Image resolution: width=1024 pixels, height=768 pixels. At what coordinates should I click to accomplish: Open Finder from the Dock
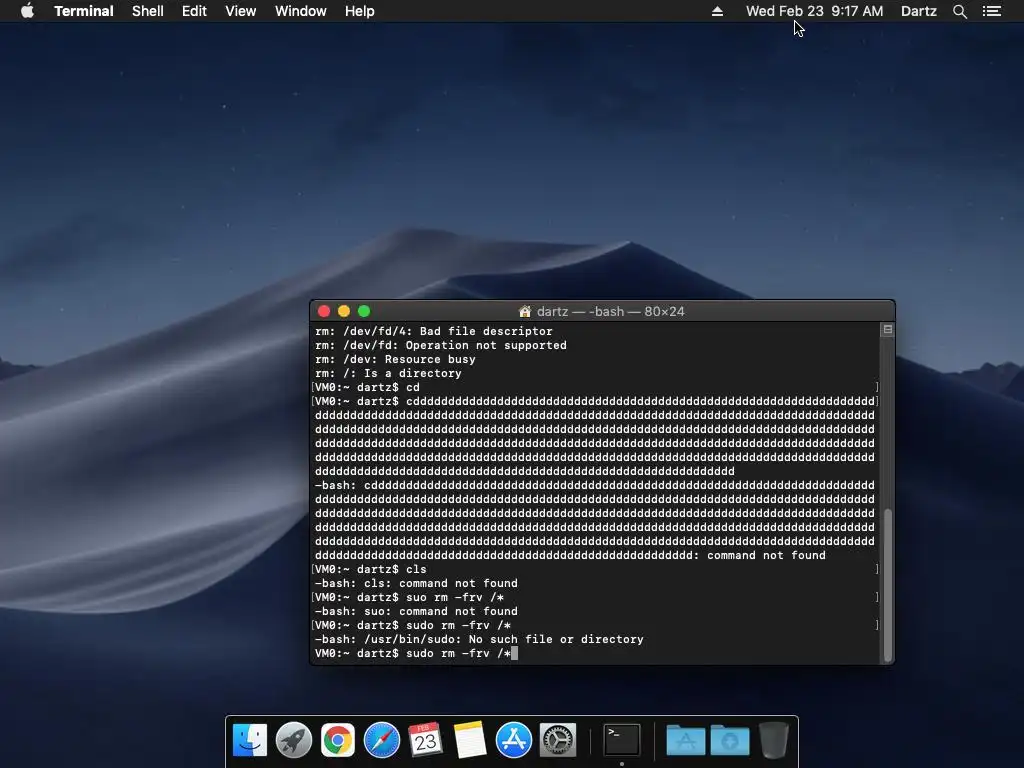coord(250,741)
